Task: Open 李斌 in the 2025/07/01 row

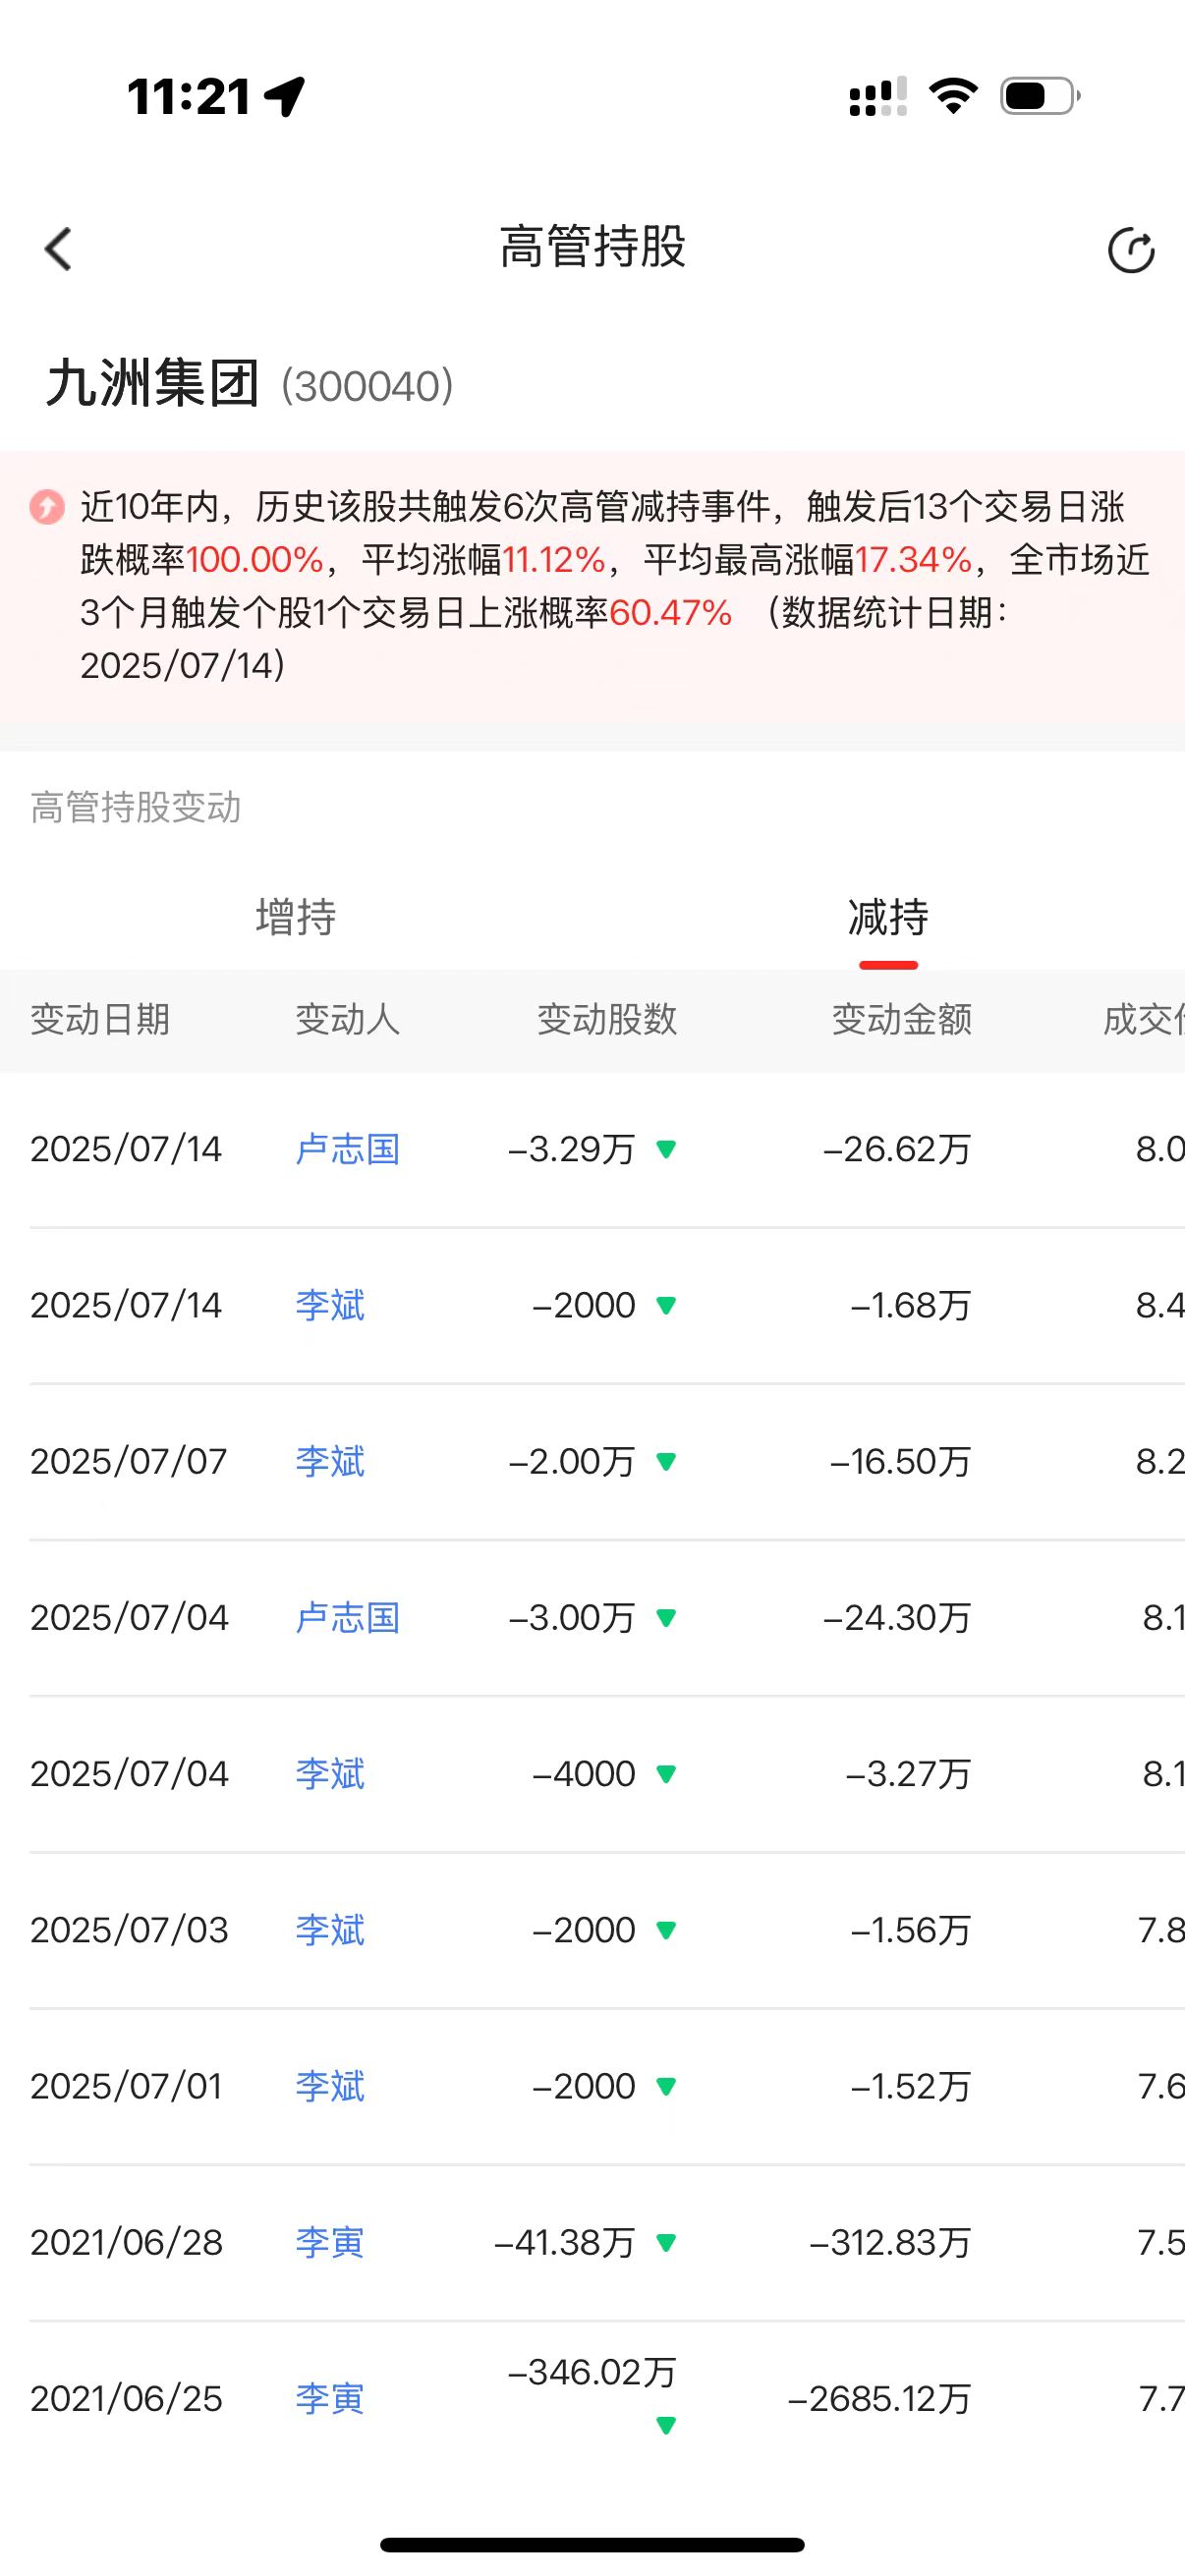Action: [x=330, y=2087]
